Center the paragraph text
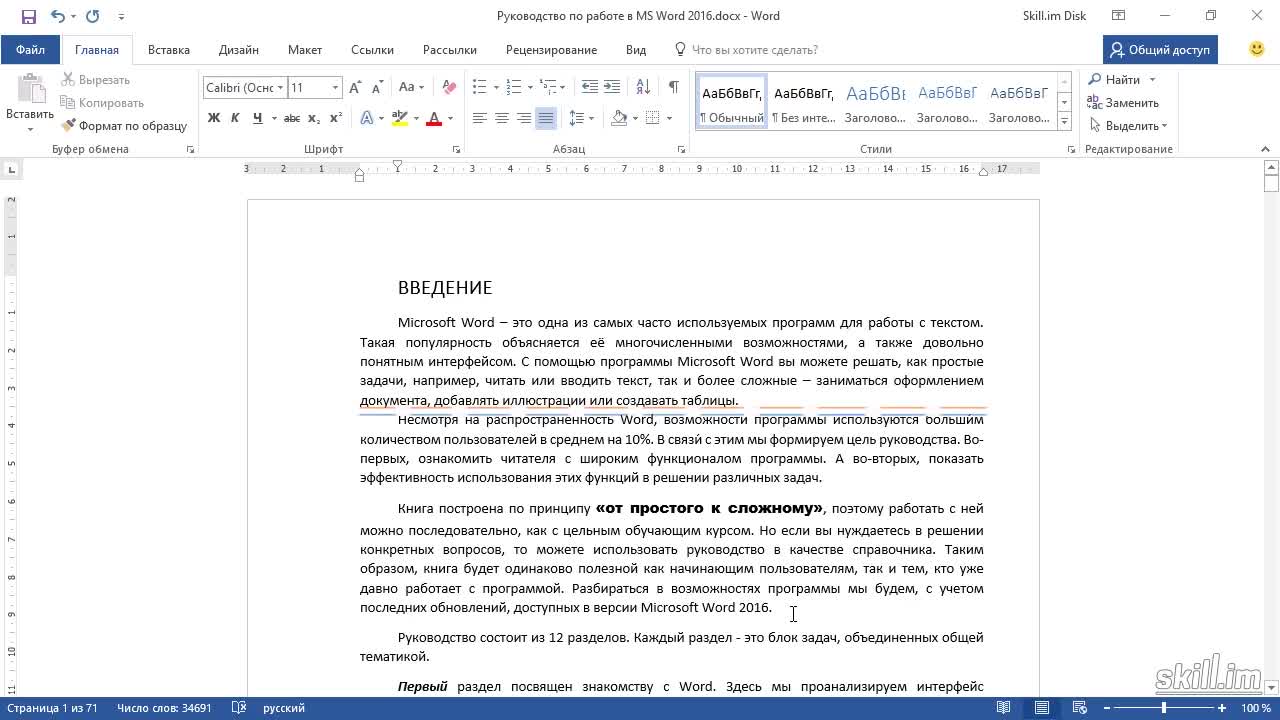 [x=501, y=118]
